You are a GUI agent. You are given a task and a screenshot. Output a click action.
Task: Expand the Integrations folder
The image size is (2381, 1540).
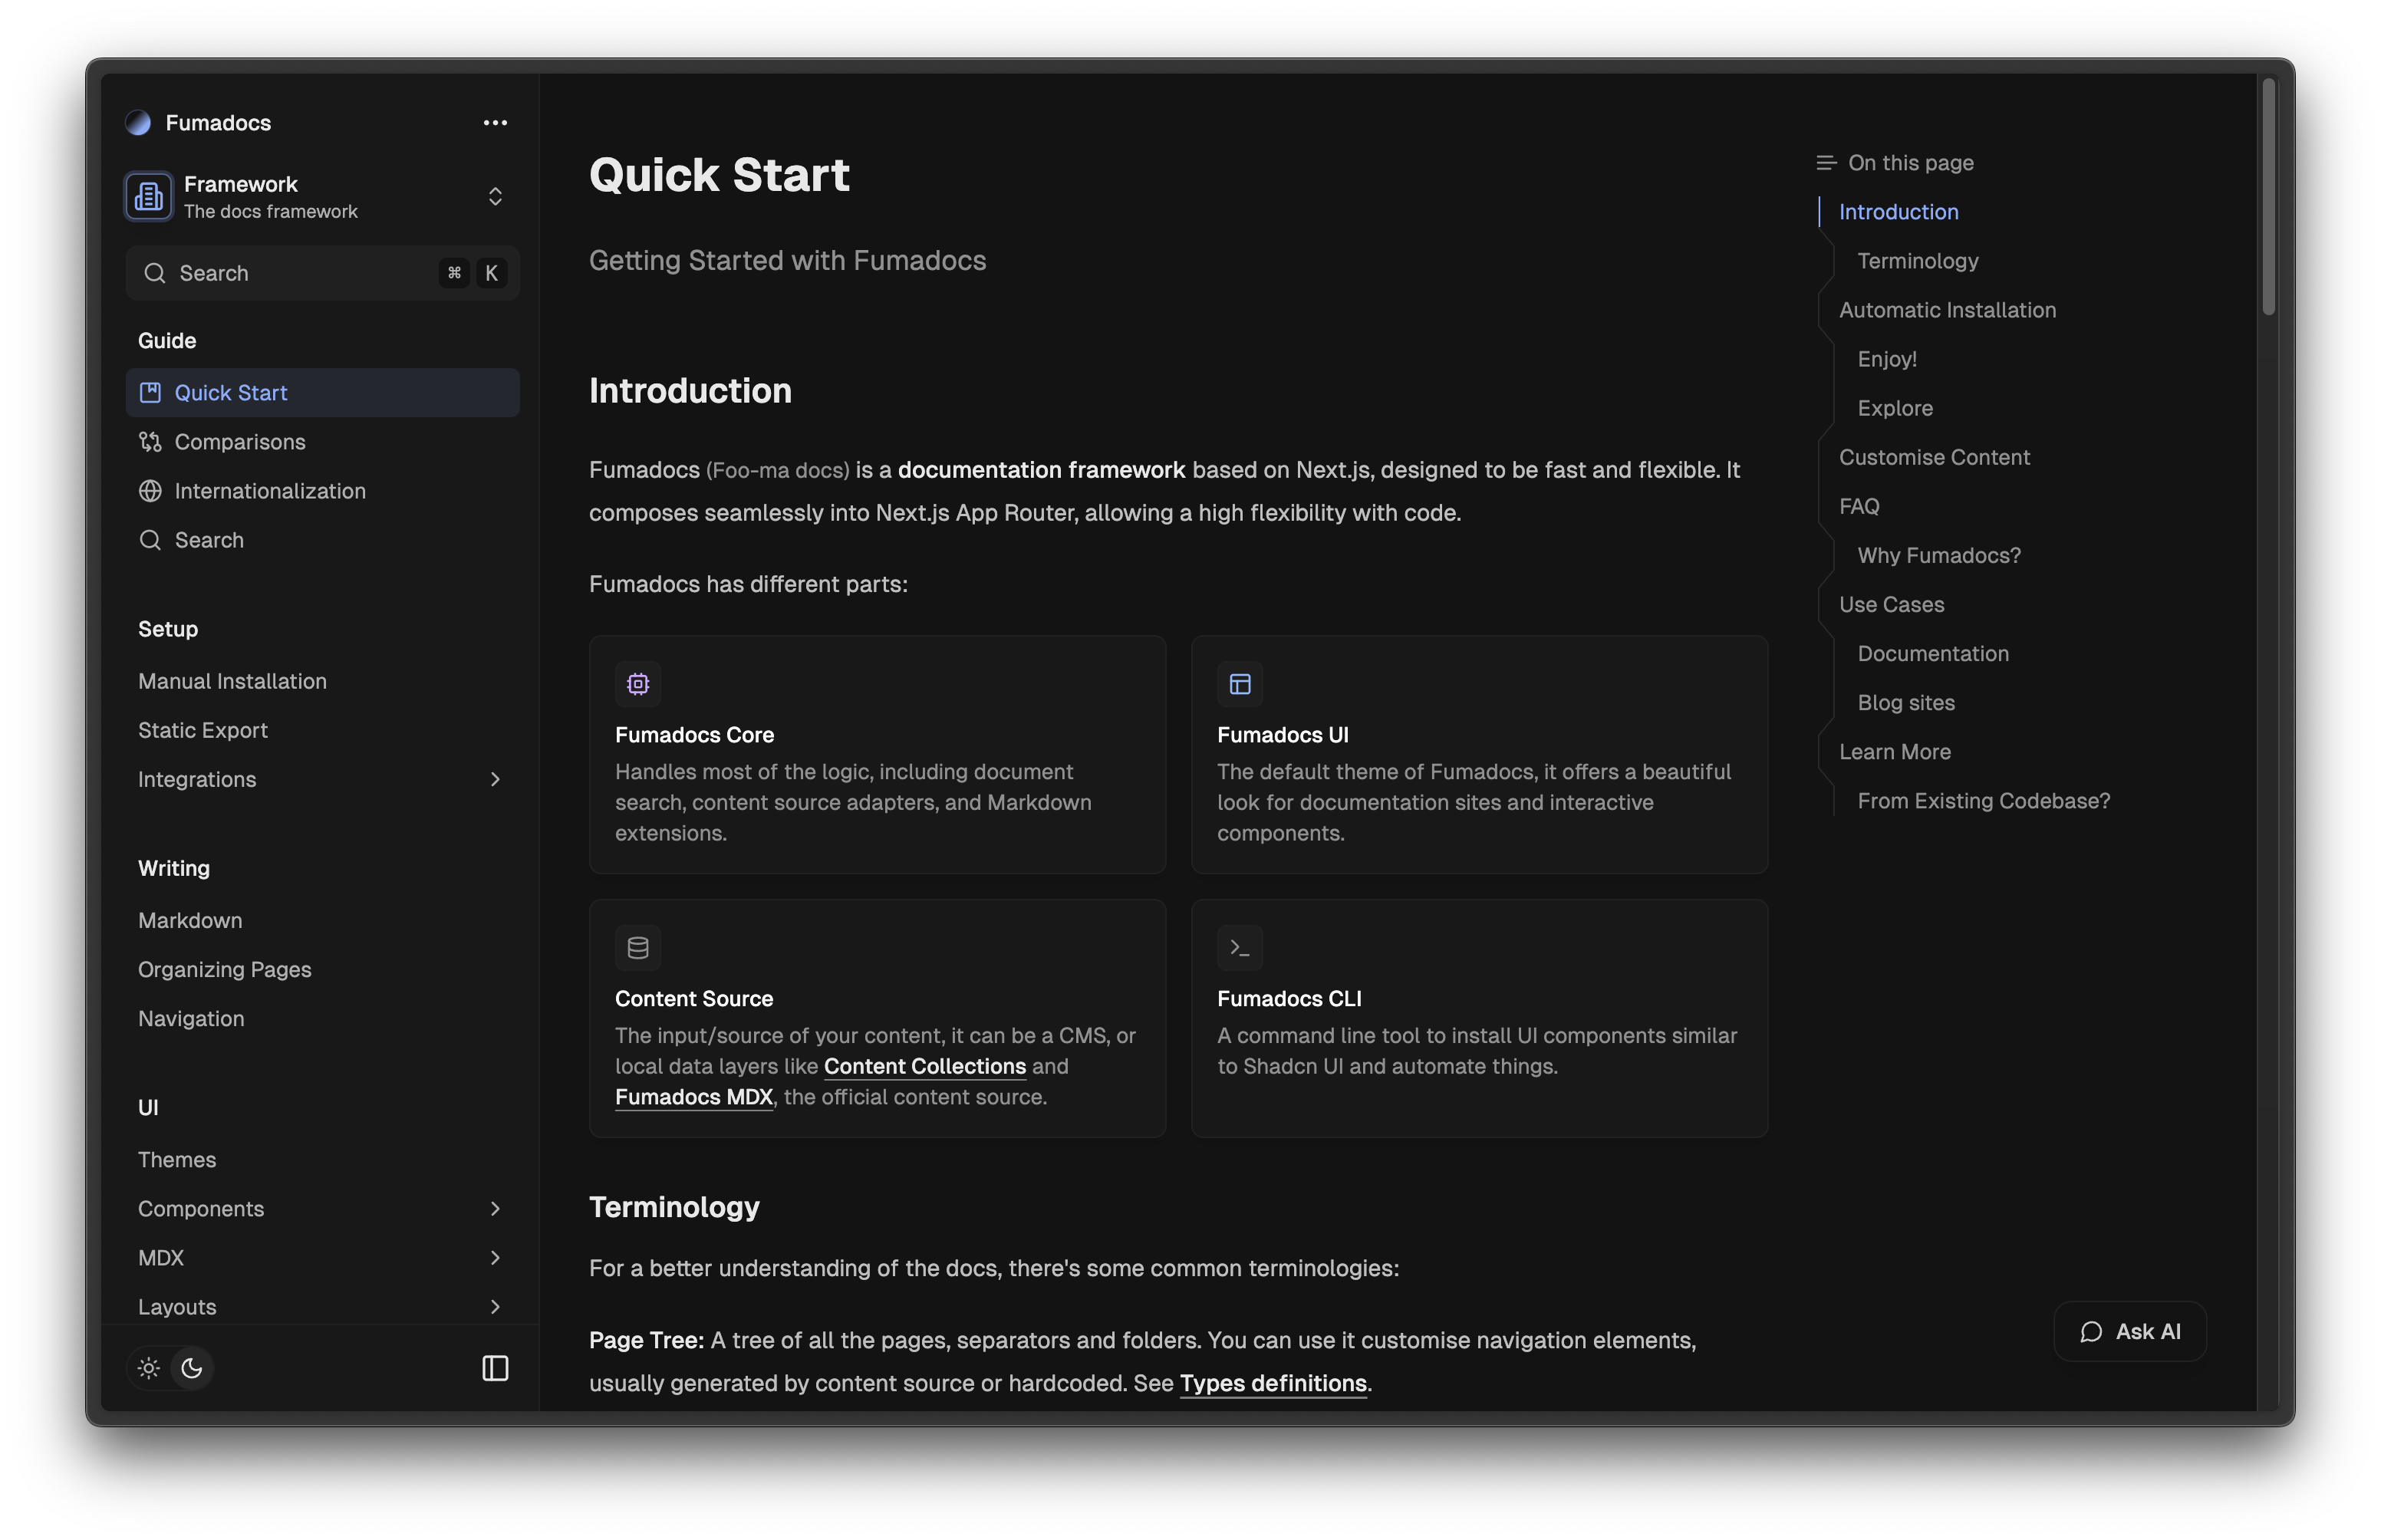pos(495,779)
